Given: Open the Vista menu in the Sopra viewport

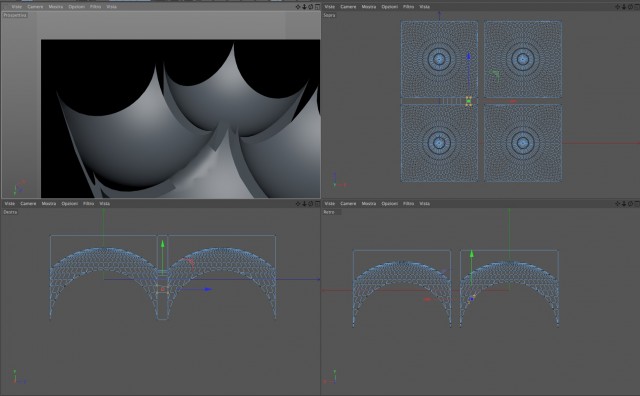Looking at the screenshot, I should pyautogui.click(x=424, y=7).
